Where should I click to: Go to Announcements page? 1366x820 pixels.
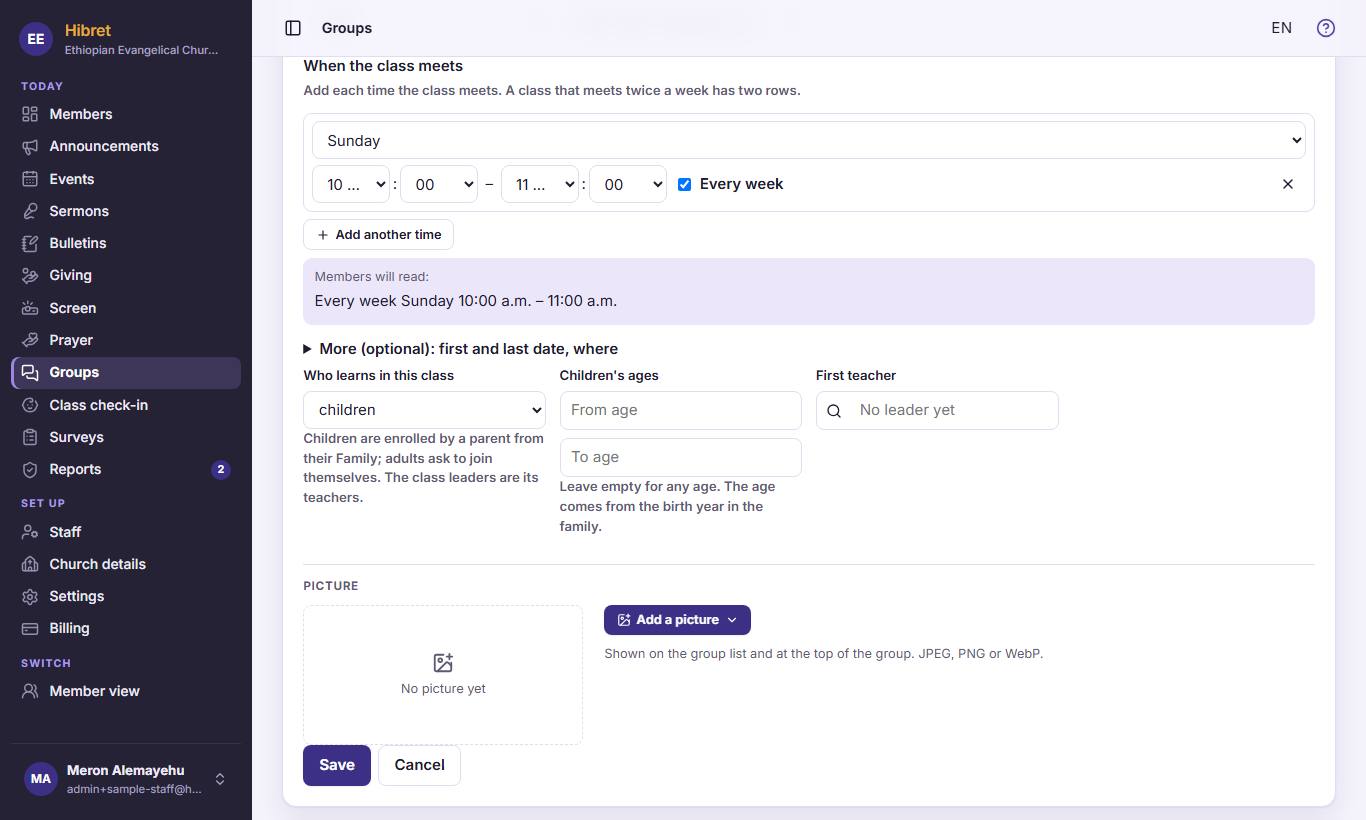[126, 146]
